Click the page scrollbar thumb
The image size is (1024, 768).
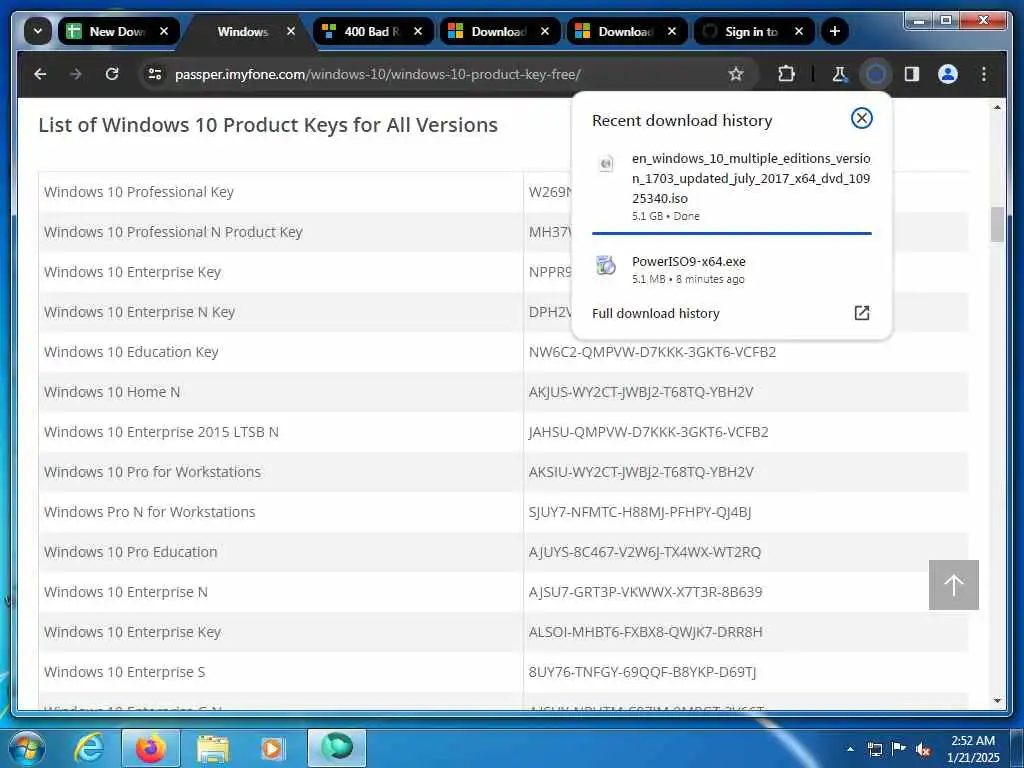click(x=997, y=225)
